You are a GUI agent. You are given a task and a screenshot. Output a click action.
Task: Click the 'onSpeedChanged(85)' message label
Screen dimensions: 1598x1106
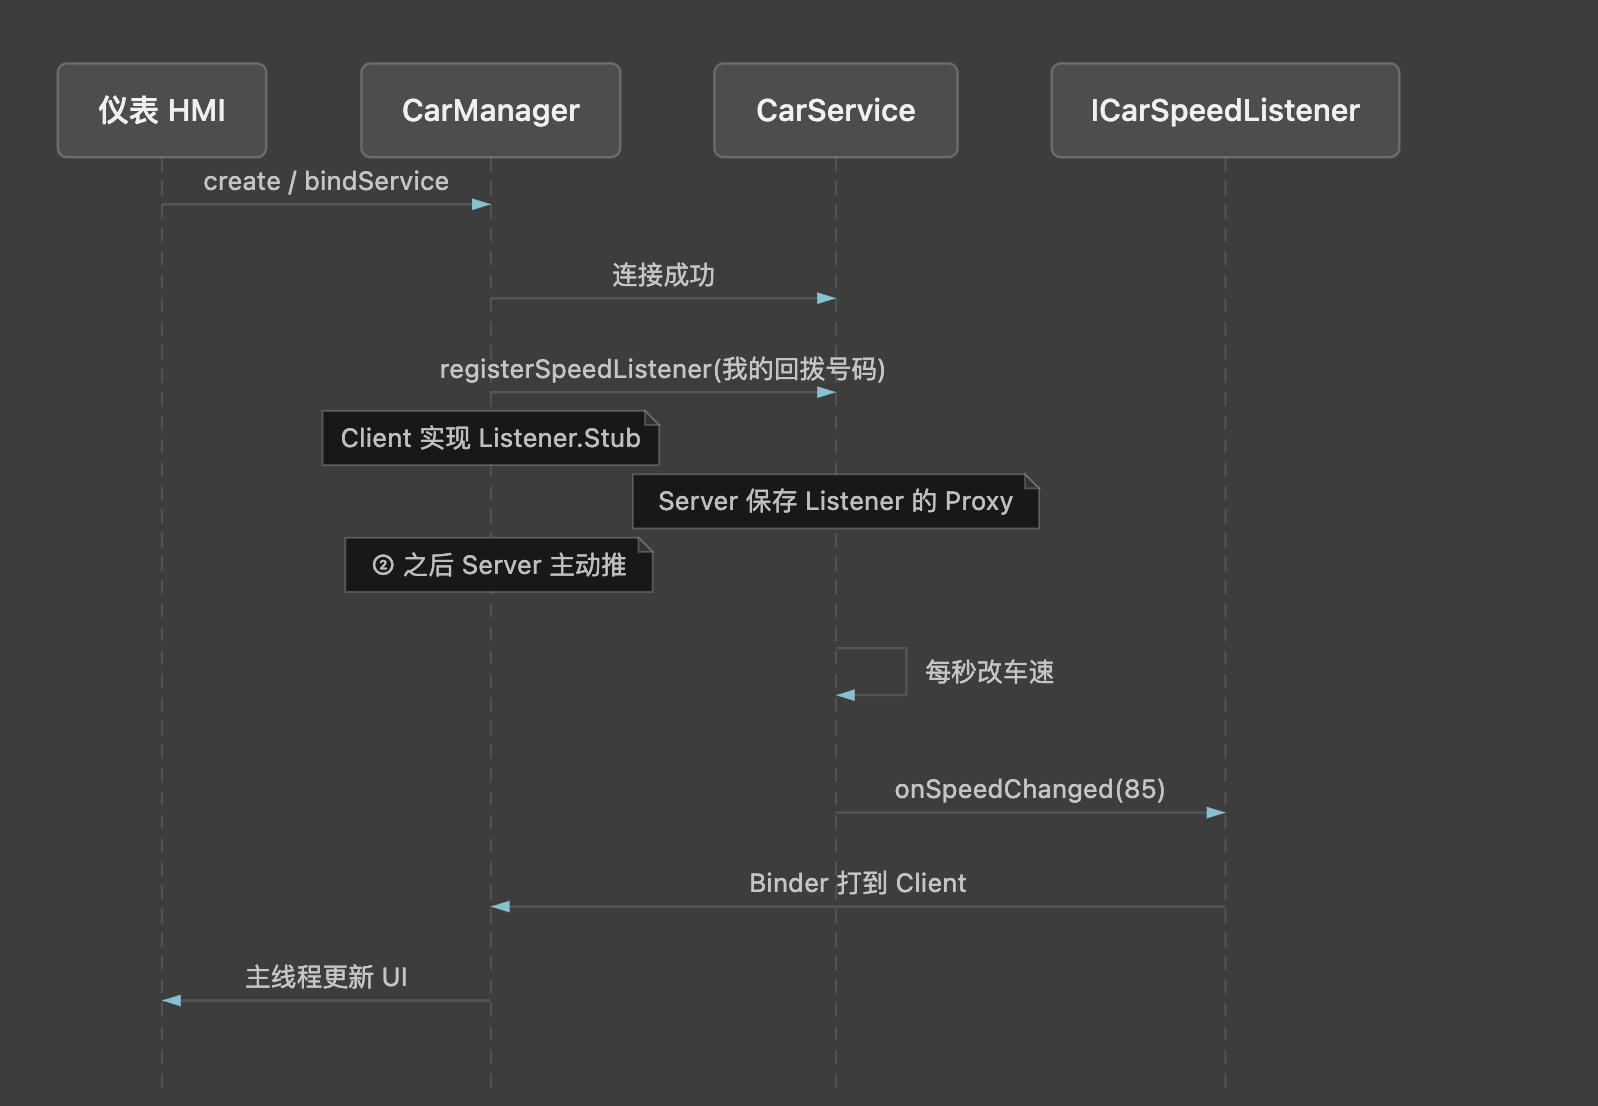click(x=1030, y=789)
